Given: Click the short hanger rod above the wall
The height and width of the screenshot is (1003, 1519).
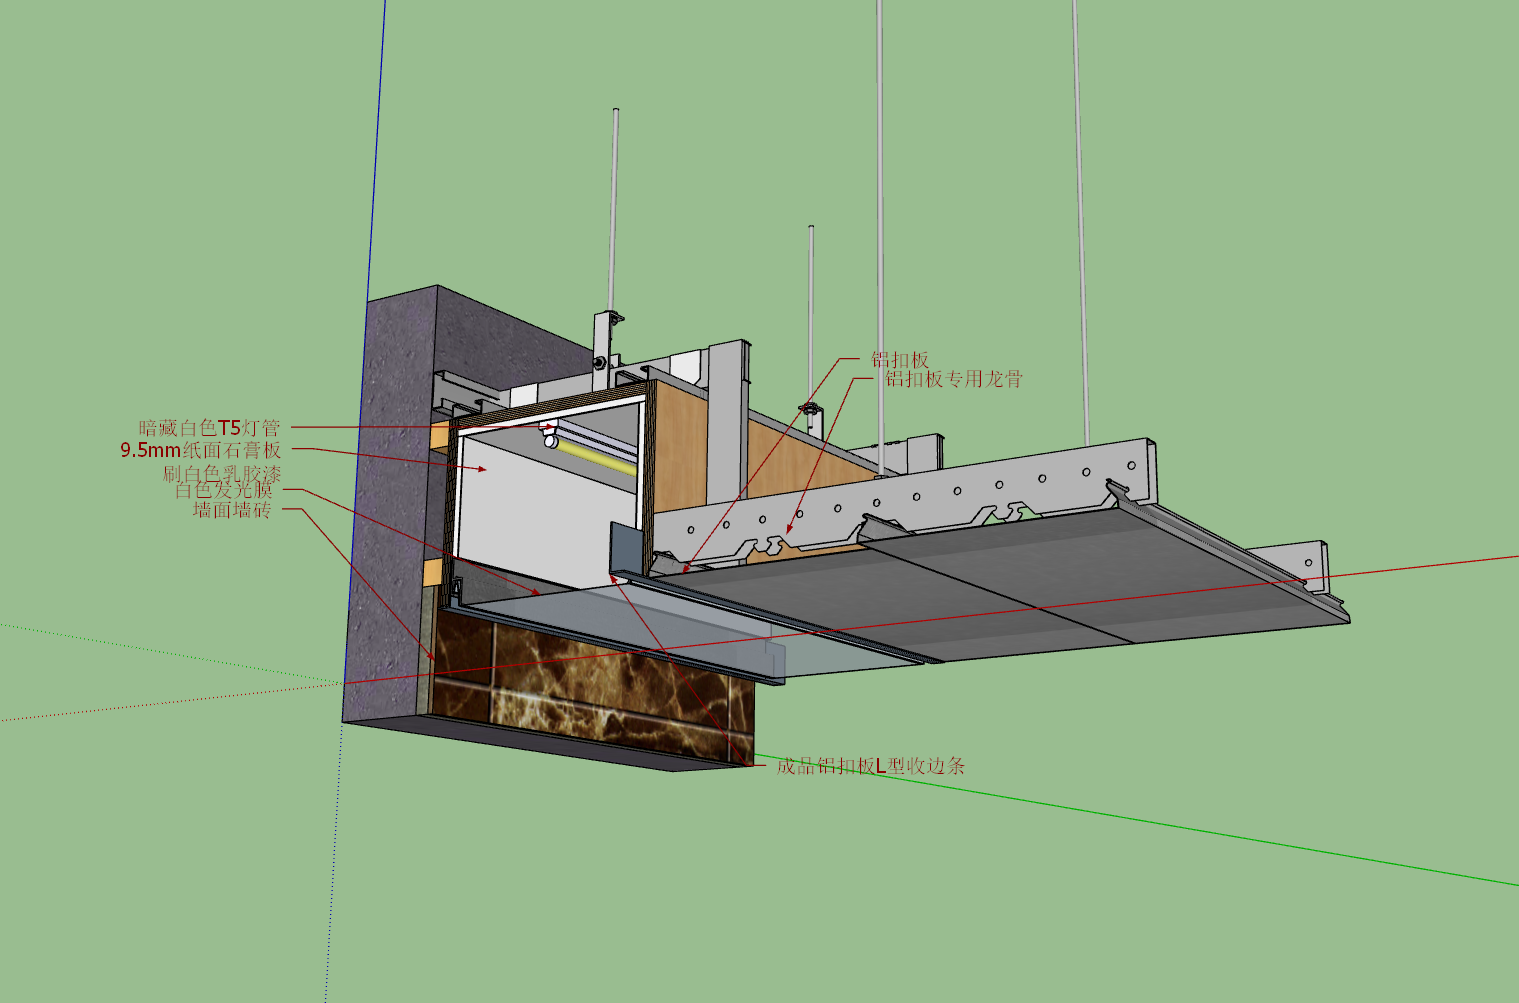Looking at the screenshot, I should [615, 210].
